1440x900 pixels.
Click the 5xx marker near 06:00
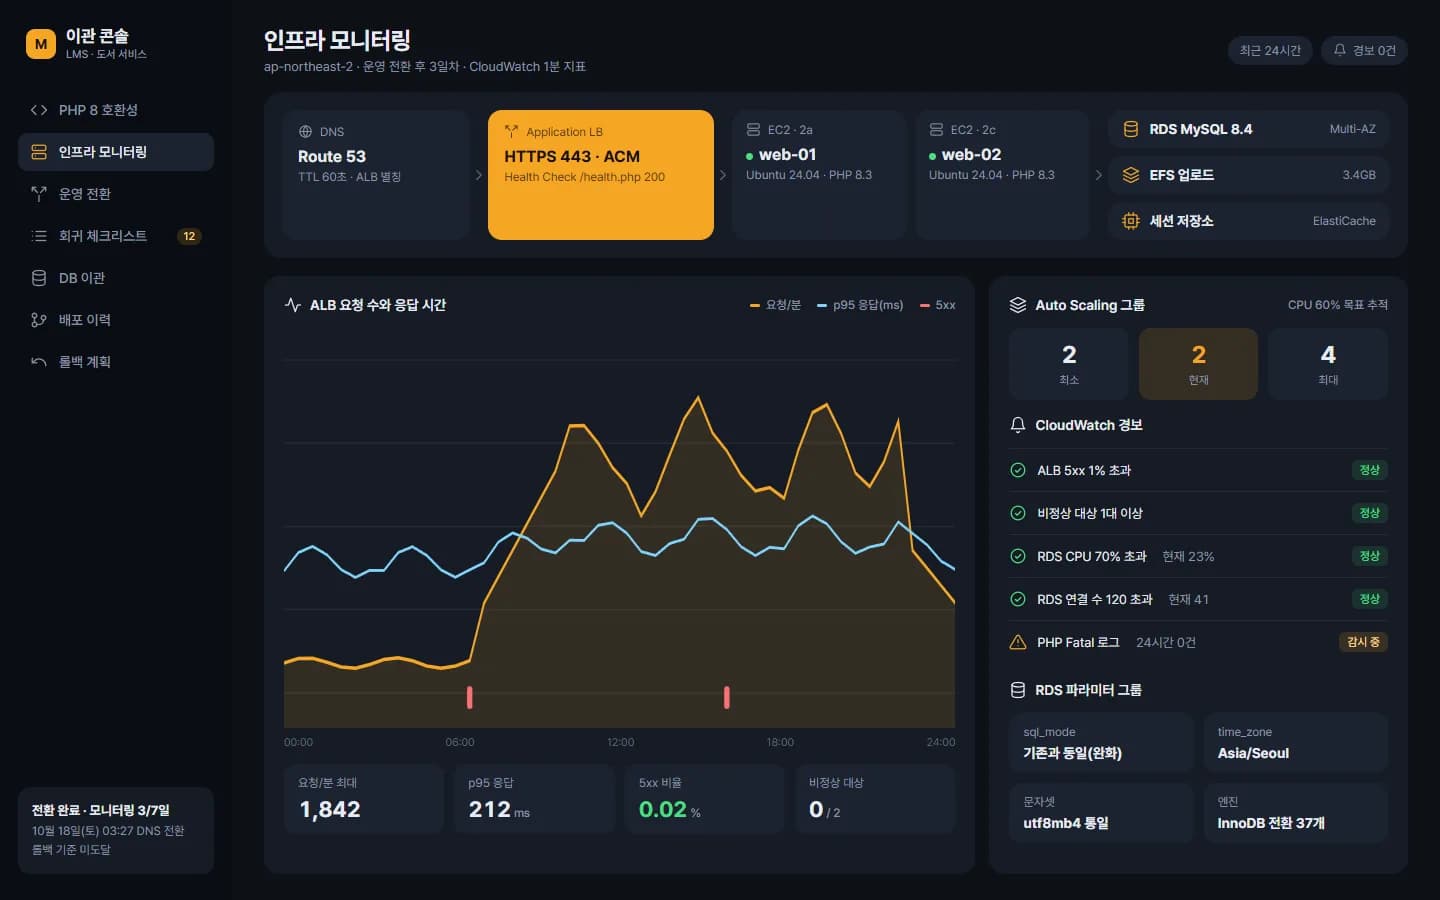[x=470, y=697]
